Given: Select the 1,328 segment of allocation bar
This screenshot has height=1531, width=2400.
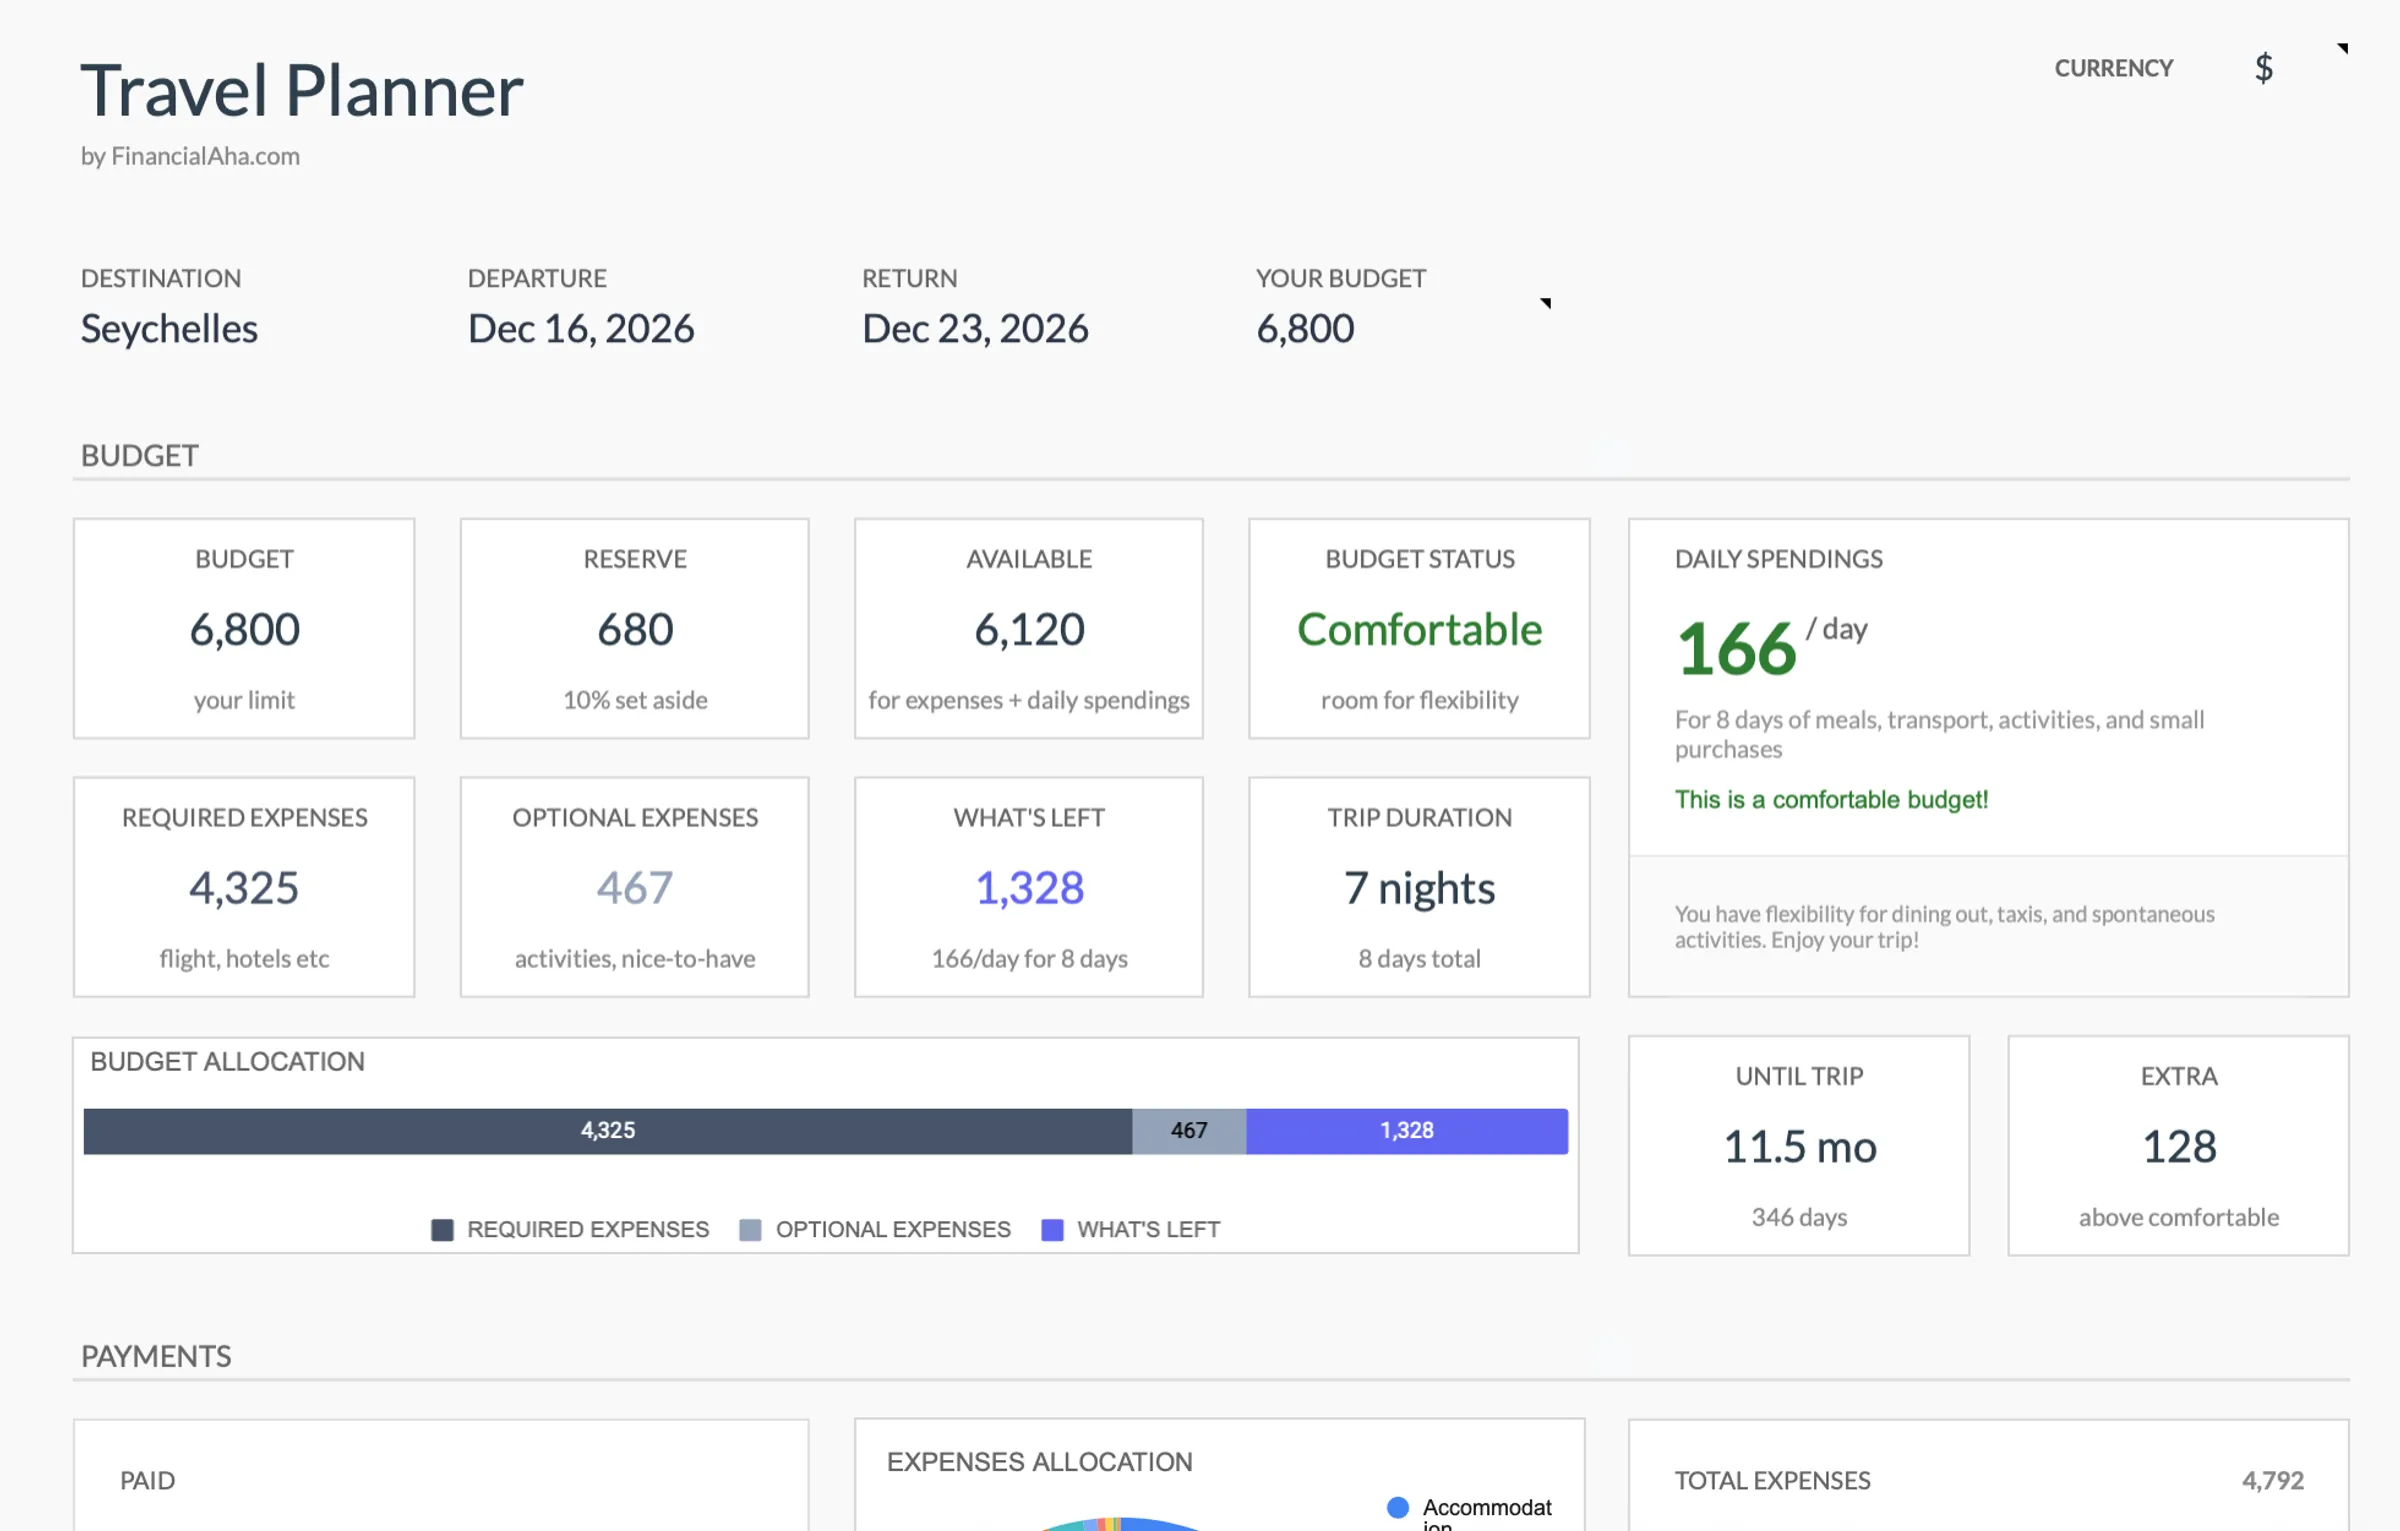Looking at the screenshot, I should click(x=1406, y=1131).
